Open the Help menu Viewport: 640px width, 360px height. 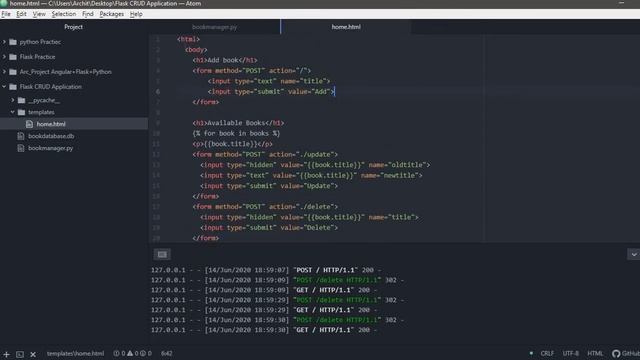[x=136, y=14]
